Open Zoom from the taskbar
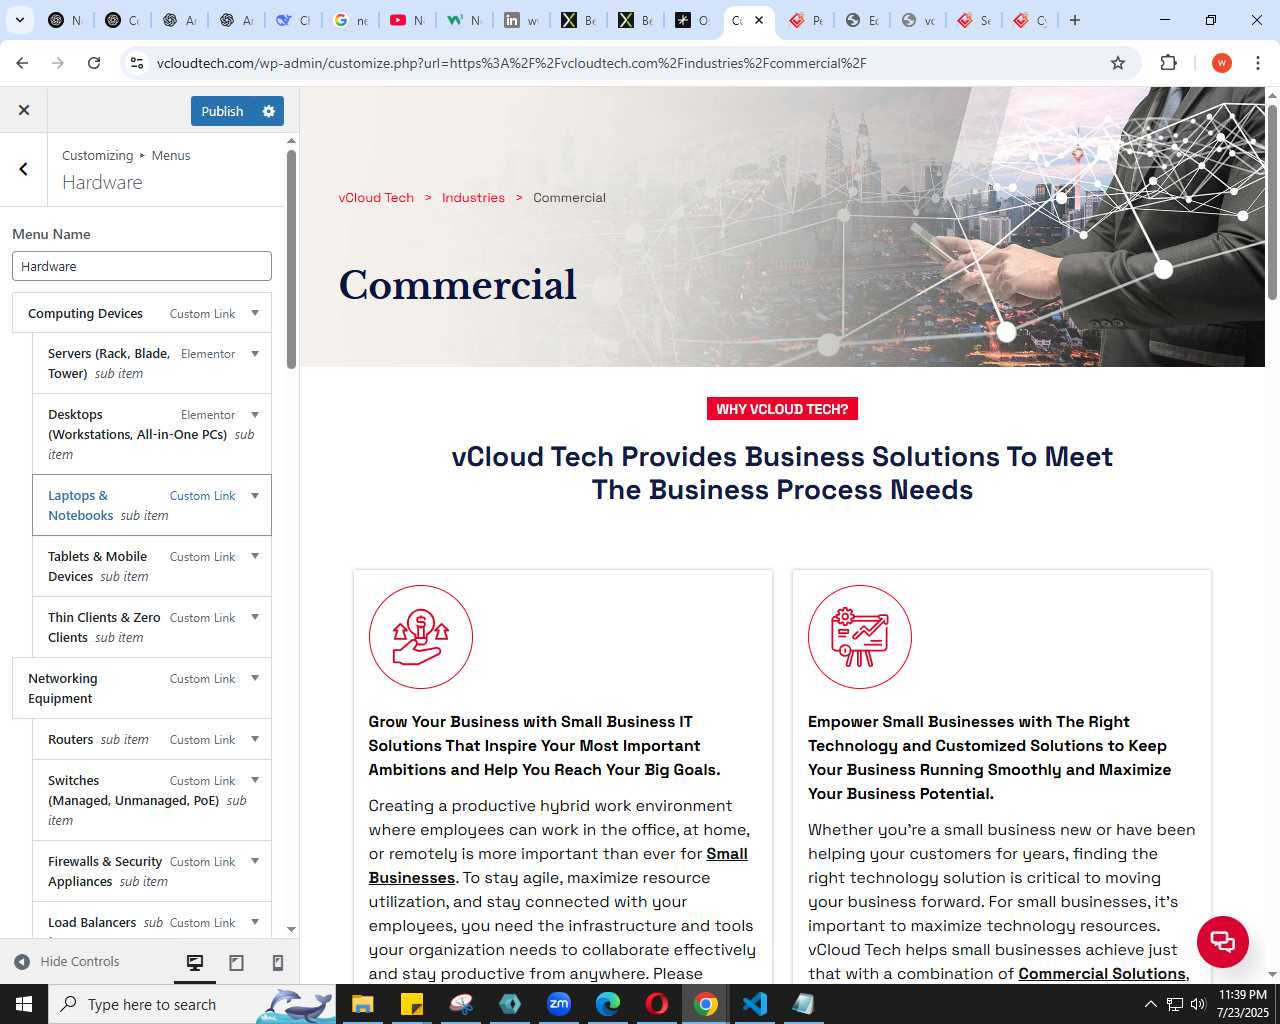Viewport: 1280px width, 1024px height. coord(559,1004)
